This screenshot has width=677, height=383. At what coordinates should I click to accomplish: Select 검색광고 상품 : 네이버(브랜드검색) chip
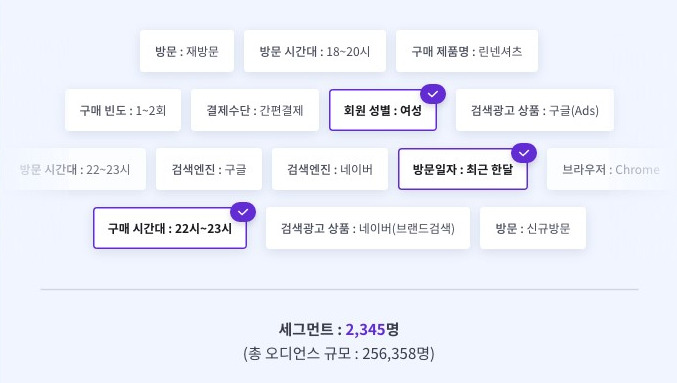368,228
